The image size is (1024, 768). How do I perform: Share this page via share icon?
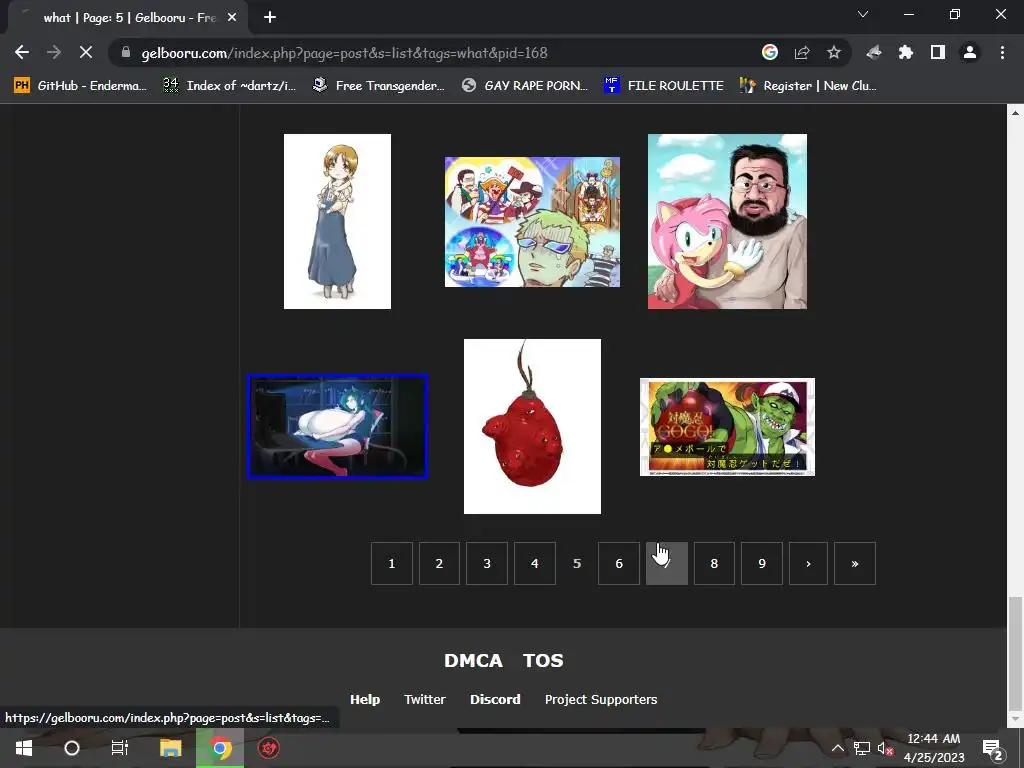click(x=802, y=52)
